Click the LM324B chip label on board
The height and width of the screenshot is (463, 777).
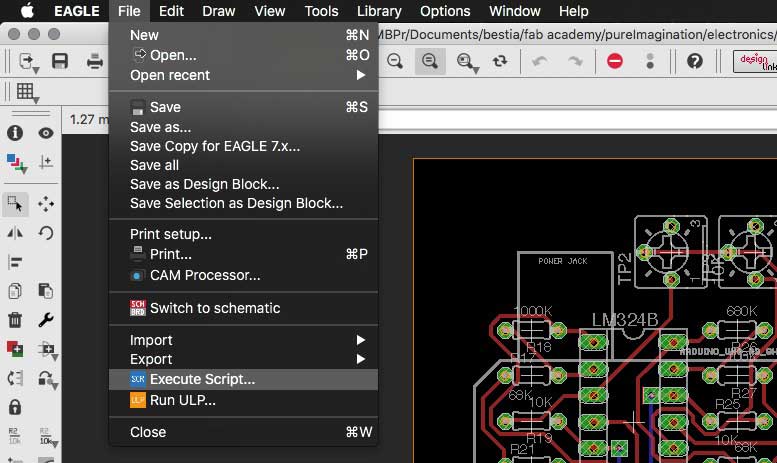pos(625,320)
